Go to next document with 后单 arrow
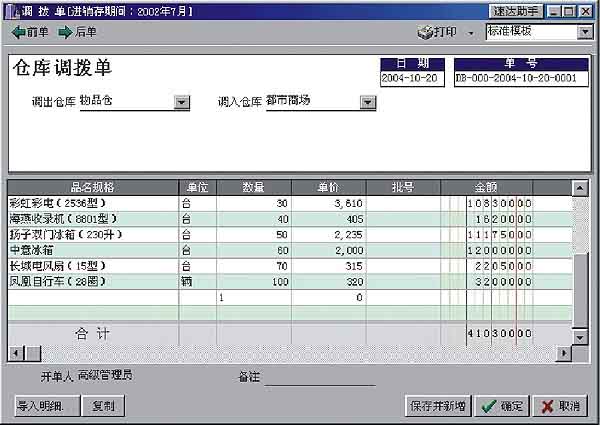 [x=78, y=32]
